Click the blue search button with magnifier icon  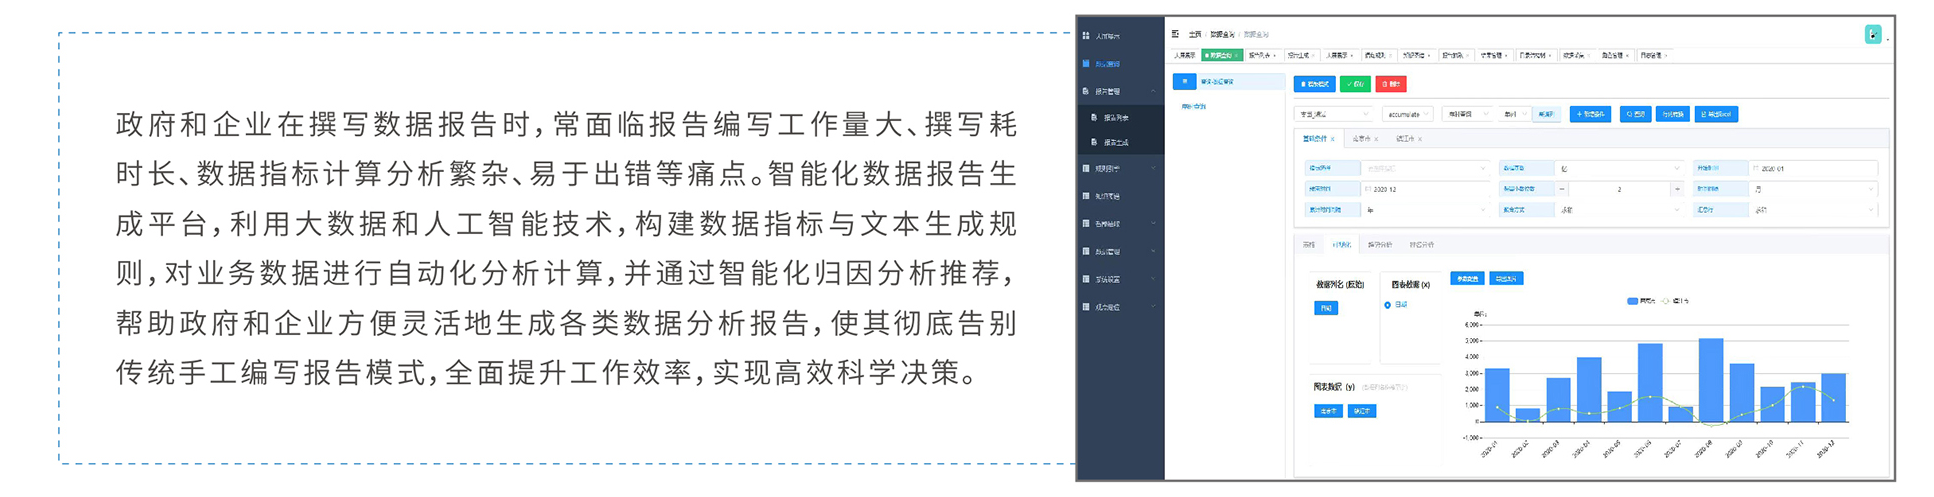[1636, 114]
